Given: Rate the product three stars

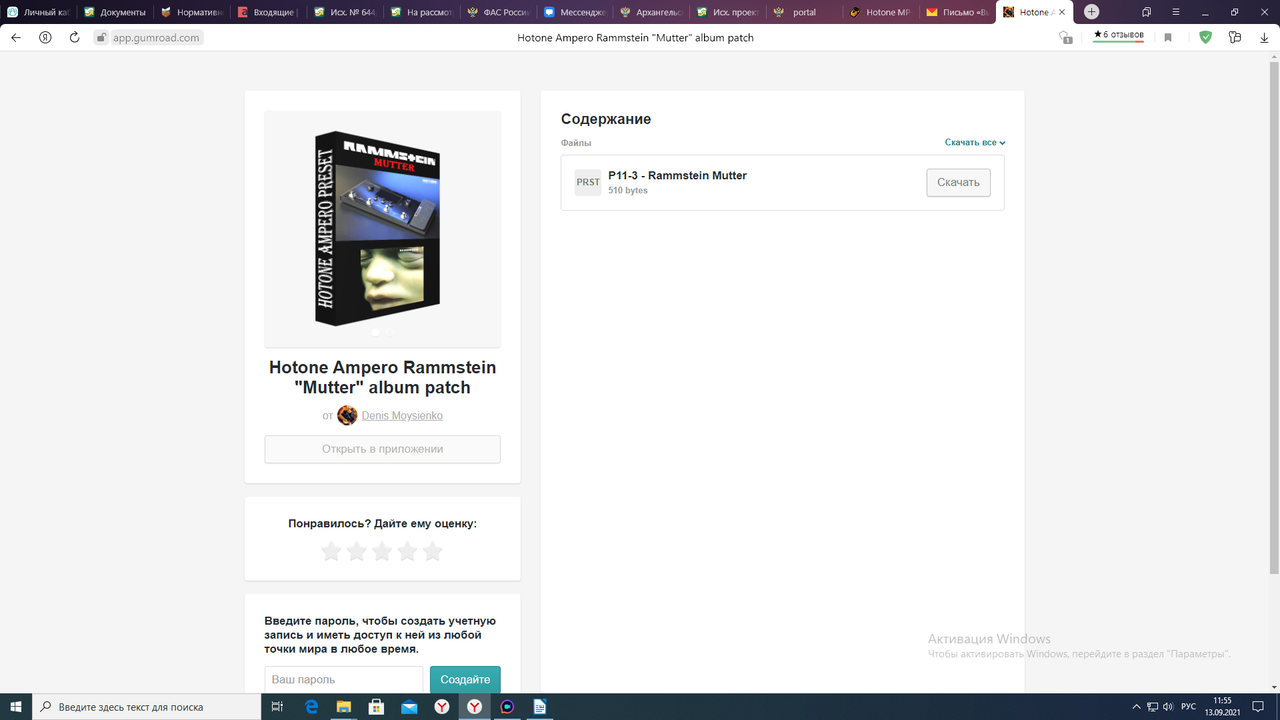Looking at the screenshot, I should (382, 551).
